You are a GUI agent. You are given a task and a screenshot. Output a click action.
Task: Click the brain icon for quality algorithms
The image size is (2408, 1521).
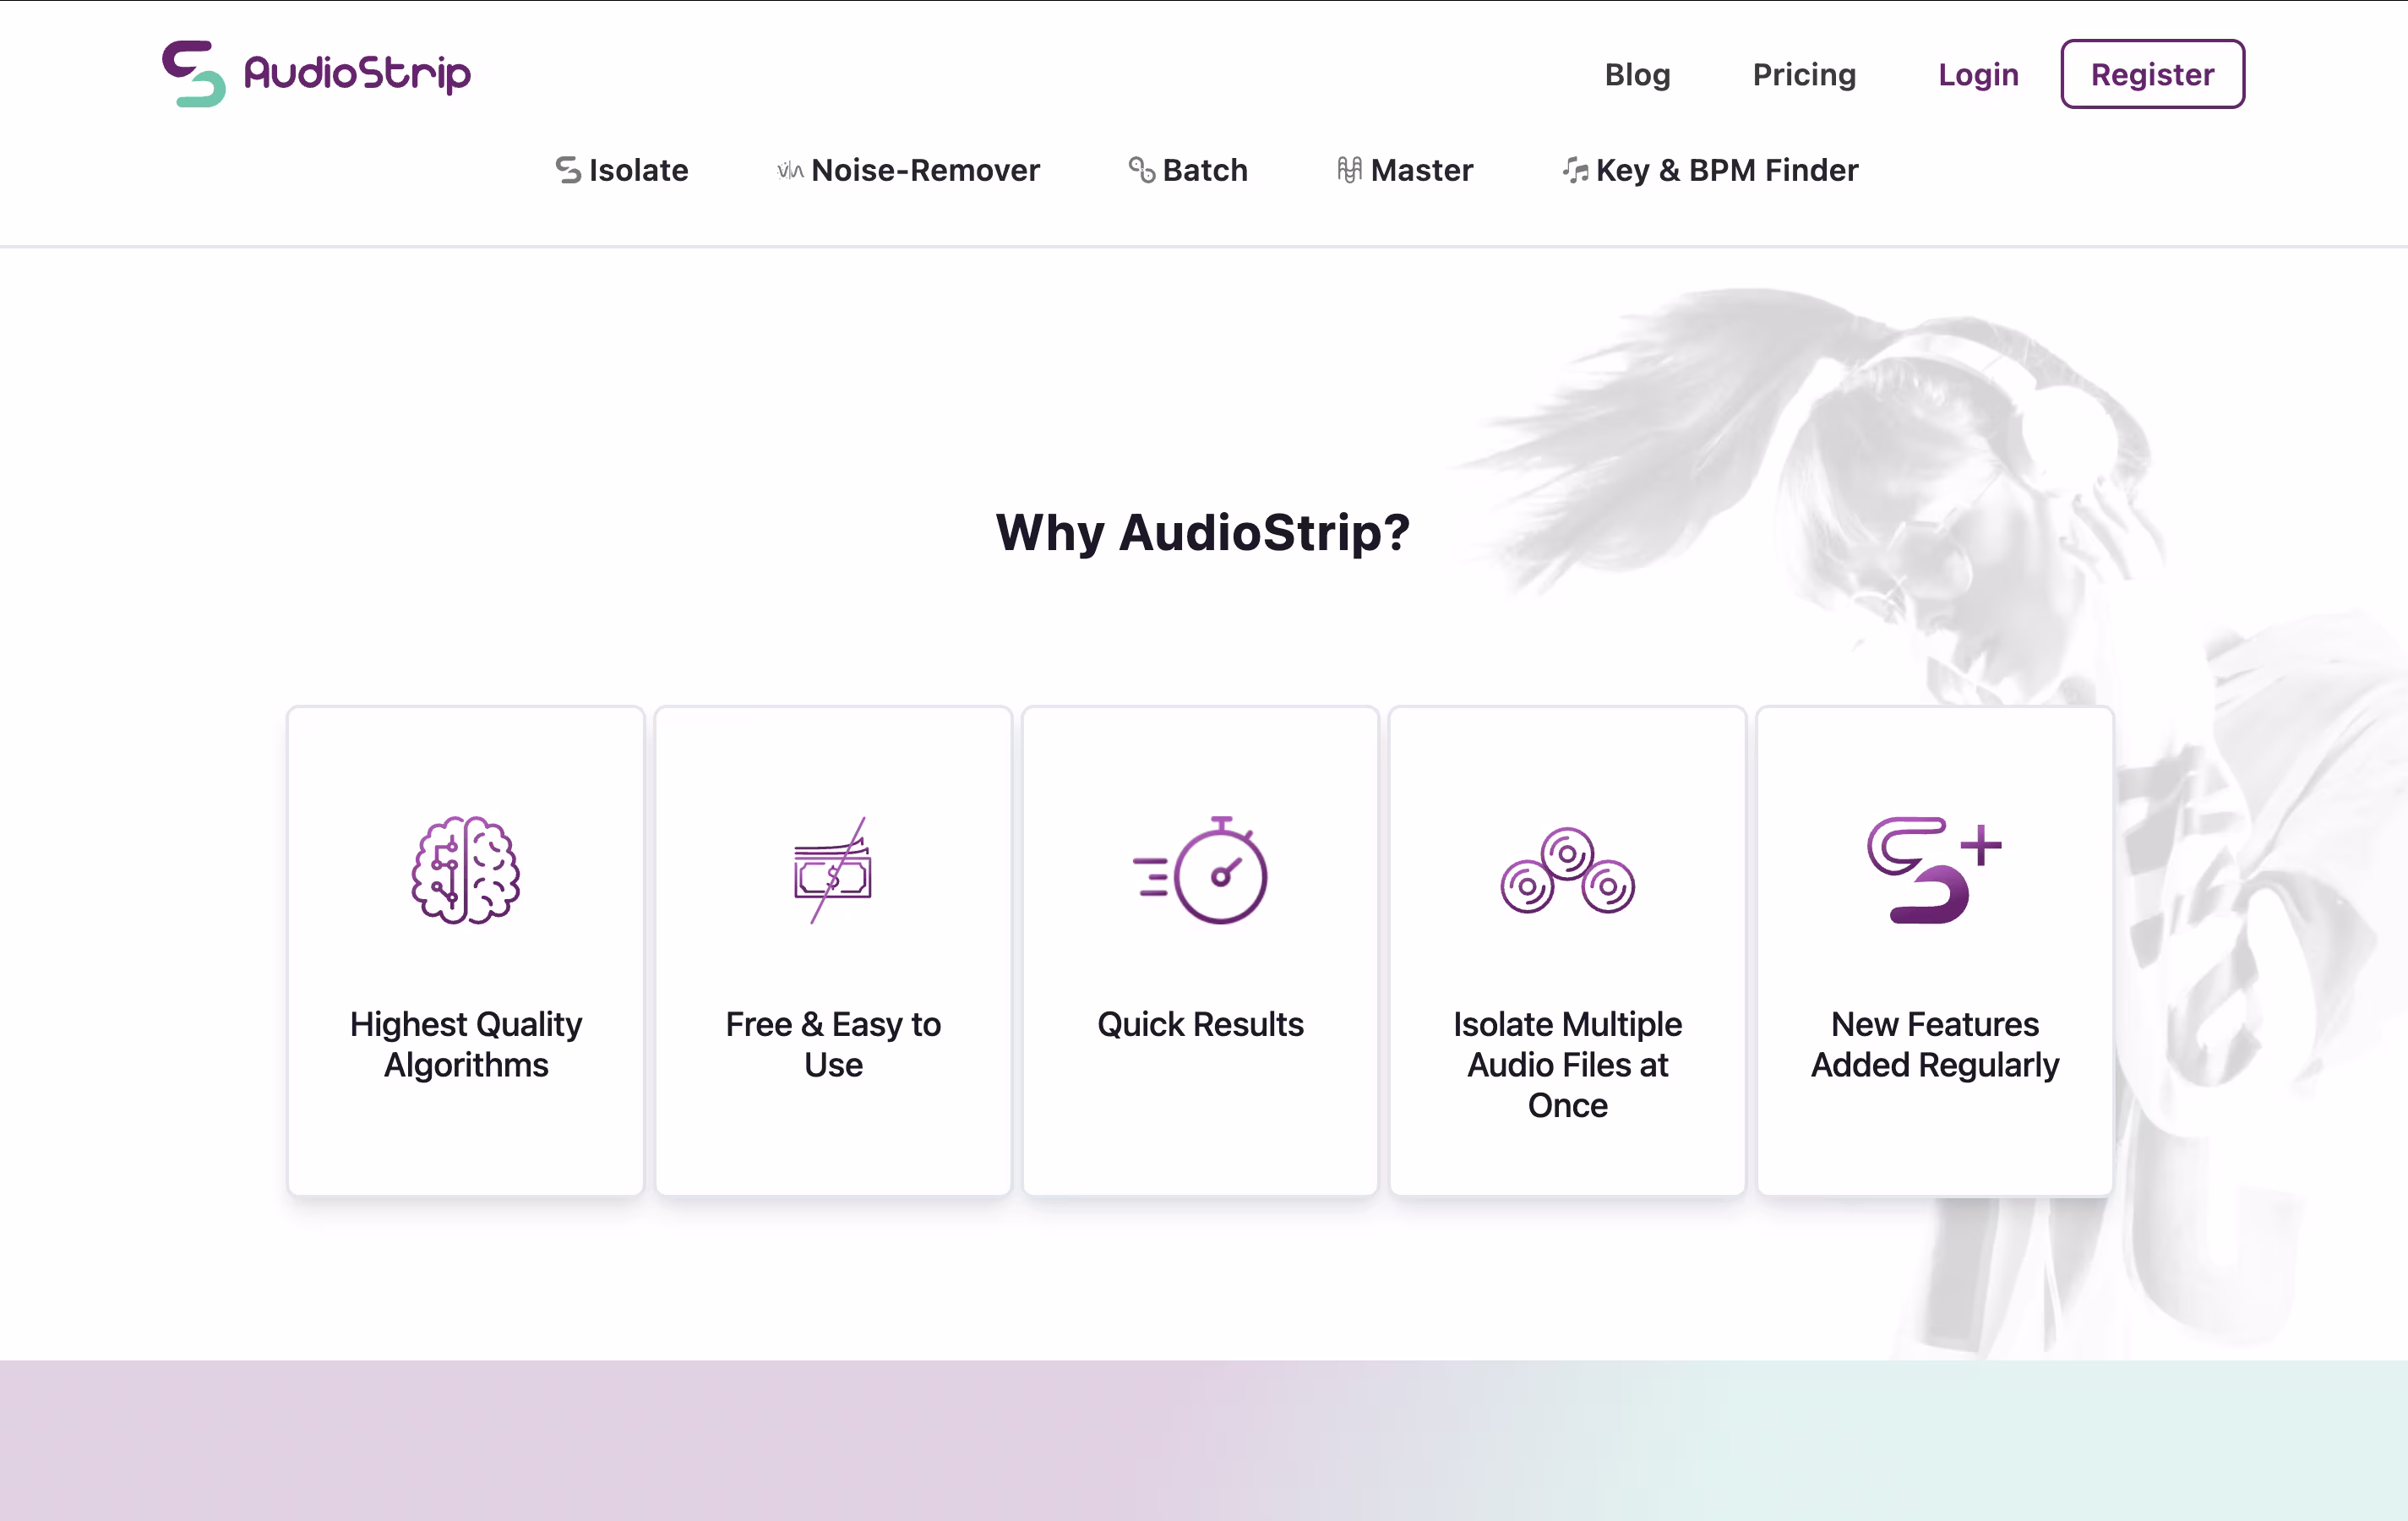pyautogui.click(x=466, y=870)
